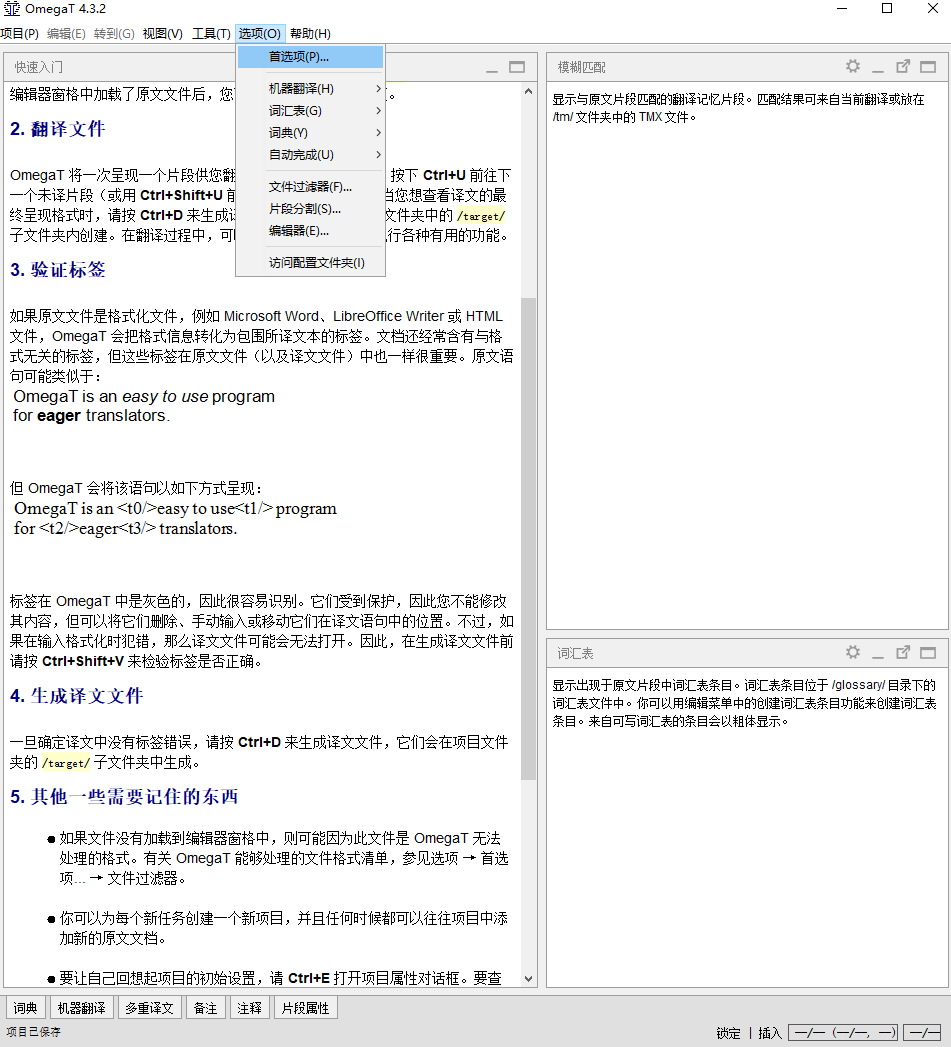Viewport: 951px width, 1047px height.
Task: Minimize the 词汇表 panel
Action: (877, 653)
